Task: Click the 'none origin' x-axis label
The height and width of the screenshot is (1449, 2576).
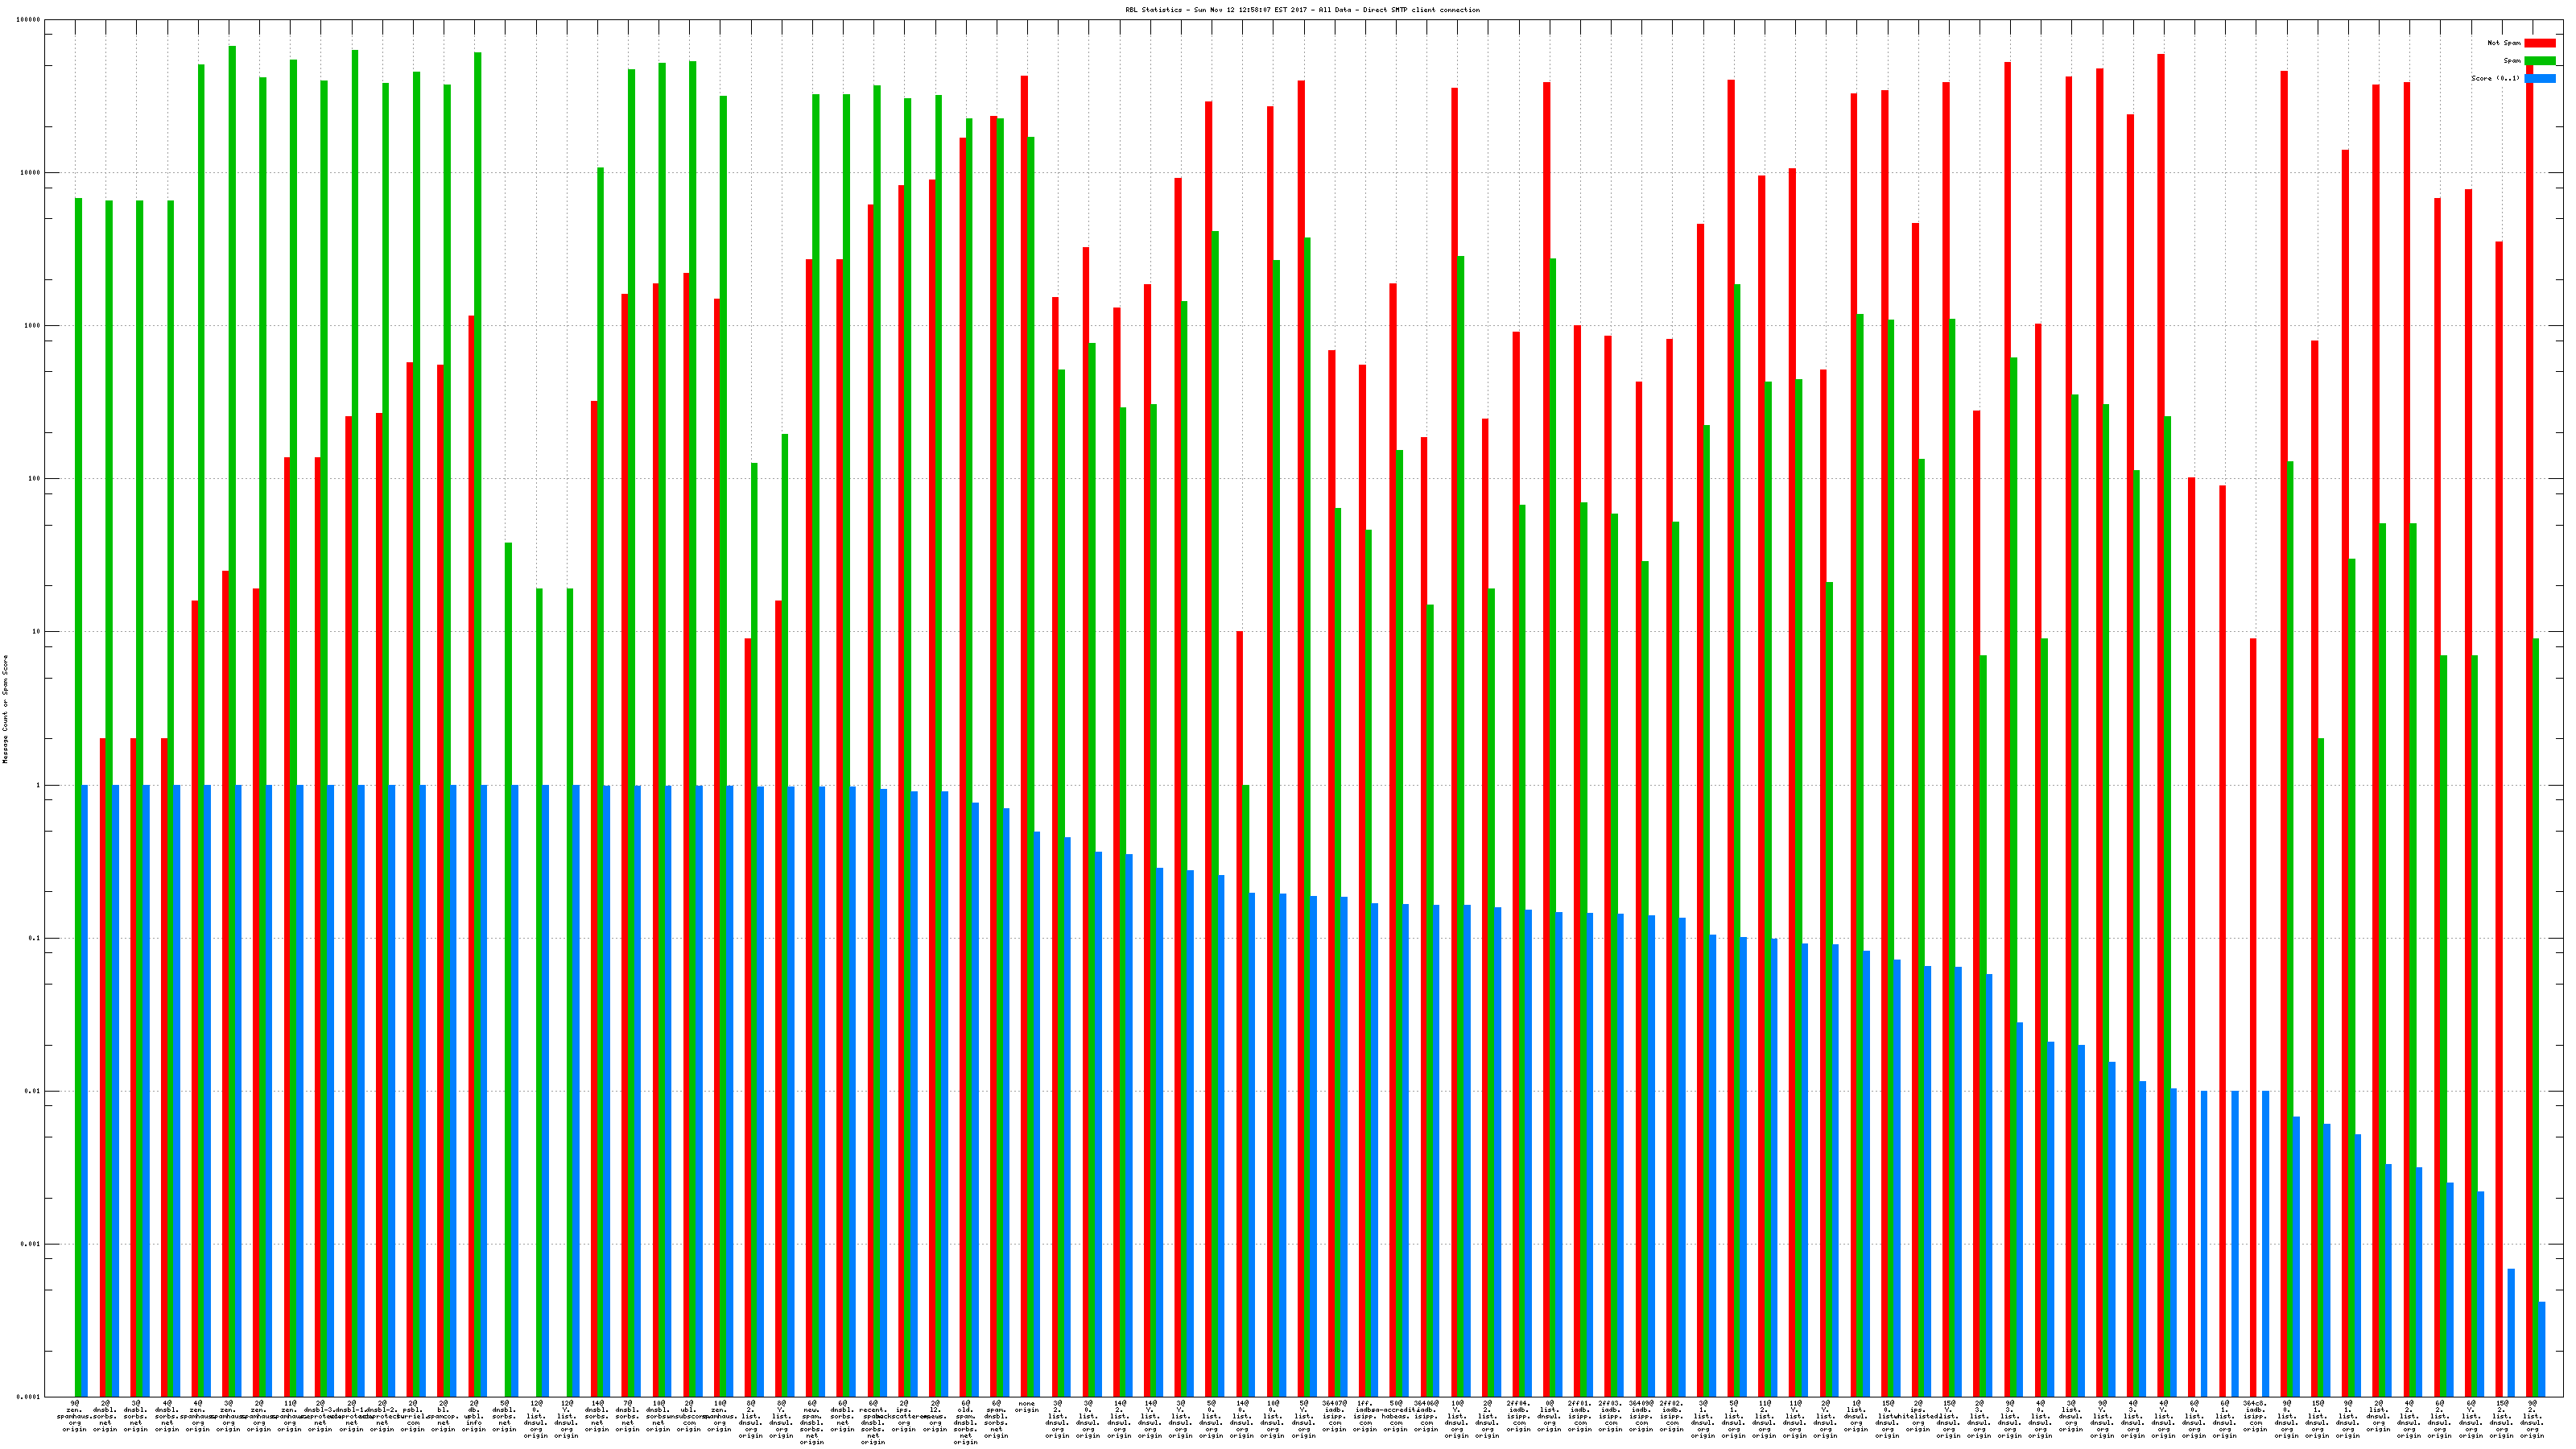Action: (x=1027, y=1407)
